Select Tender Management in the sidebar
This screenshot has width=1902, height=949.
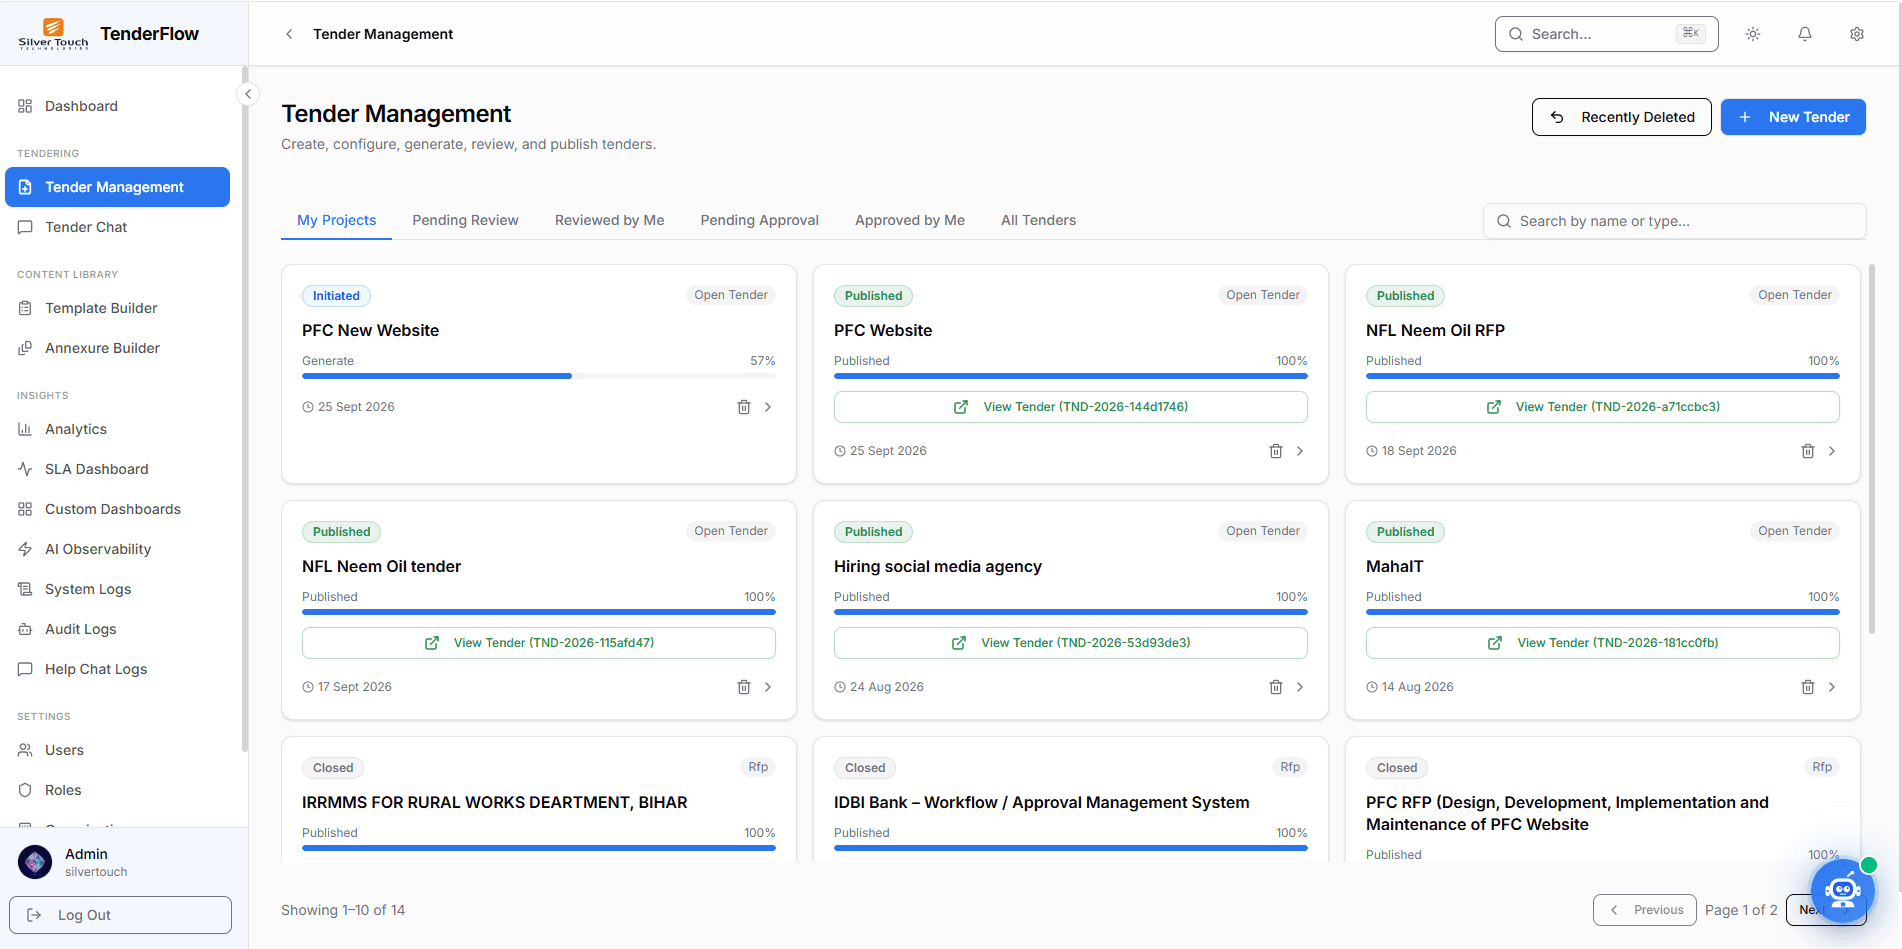118,187
